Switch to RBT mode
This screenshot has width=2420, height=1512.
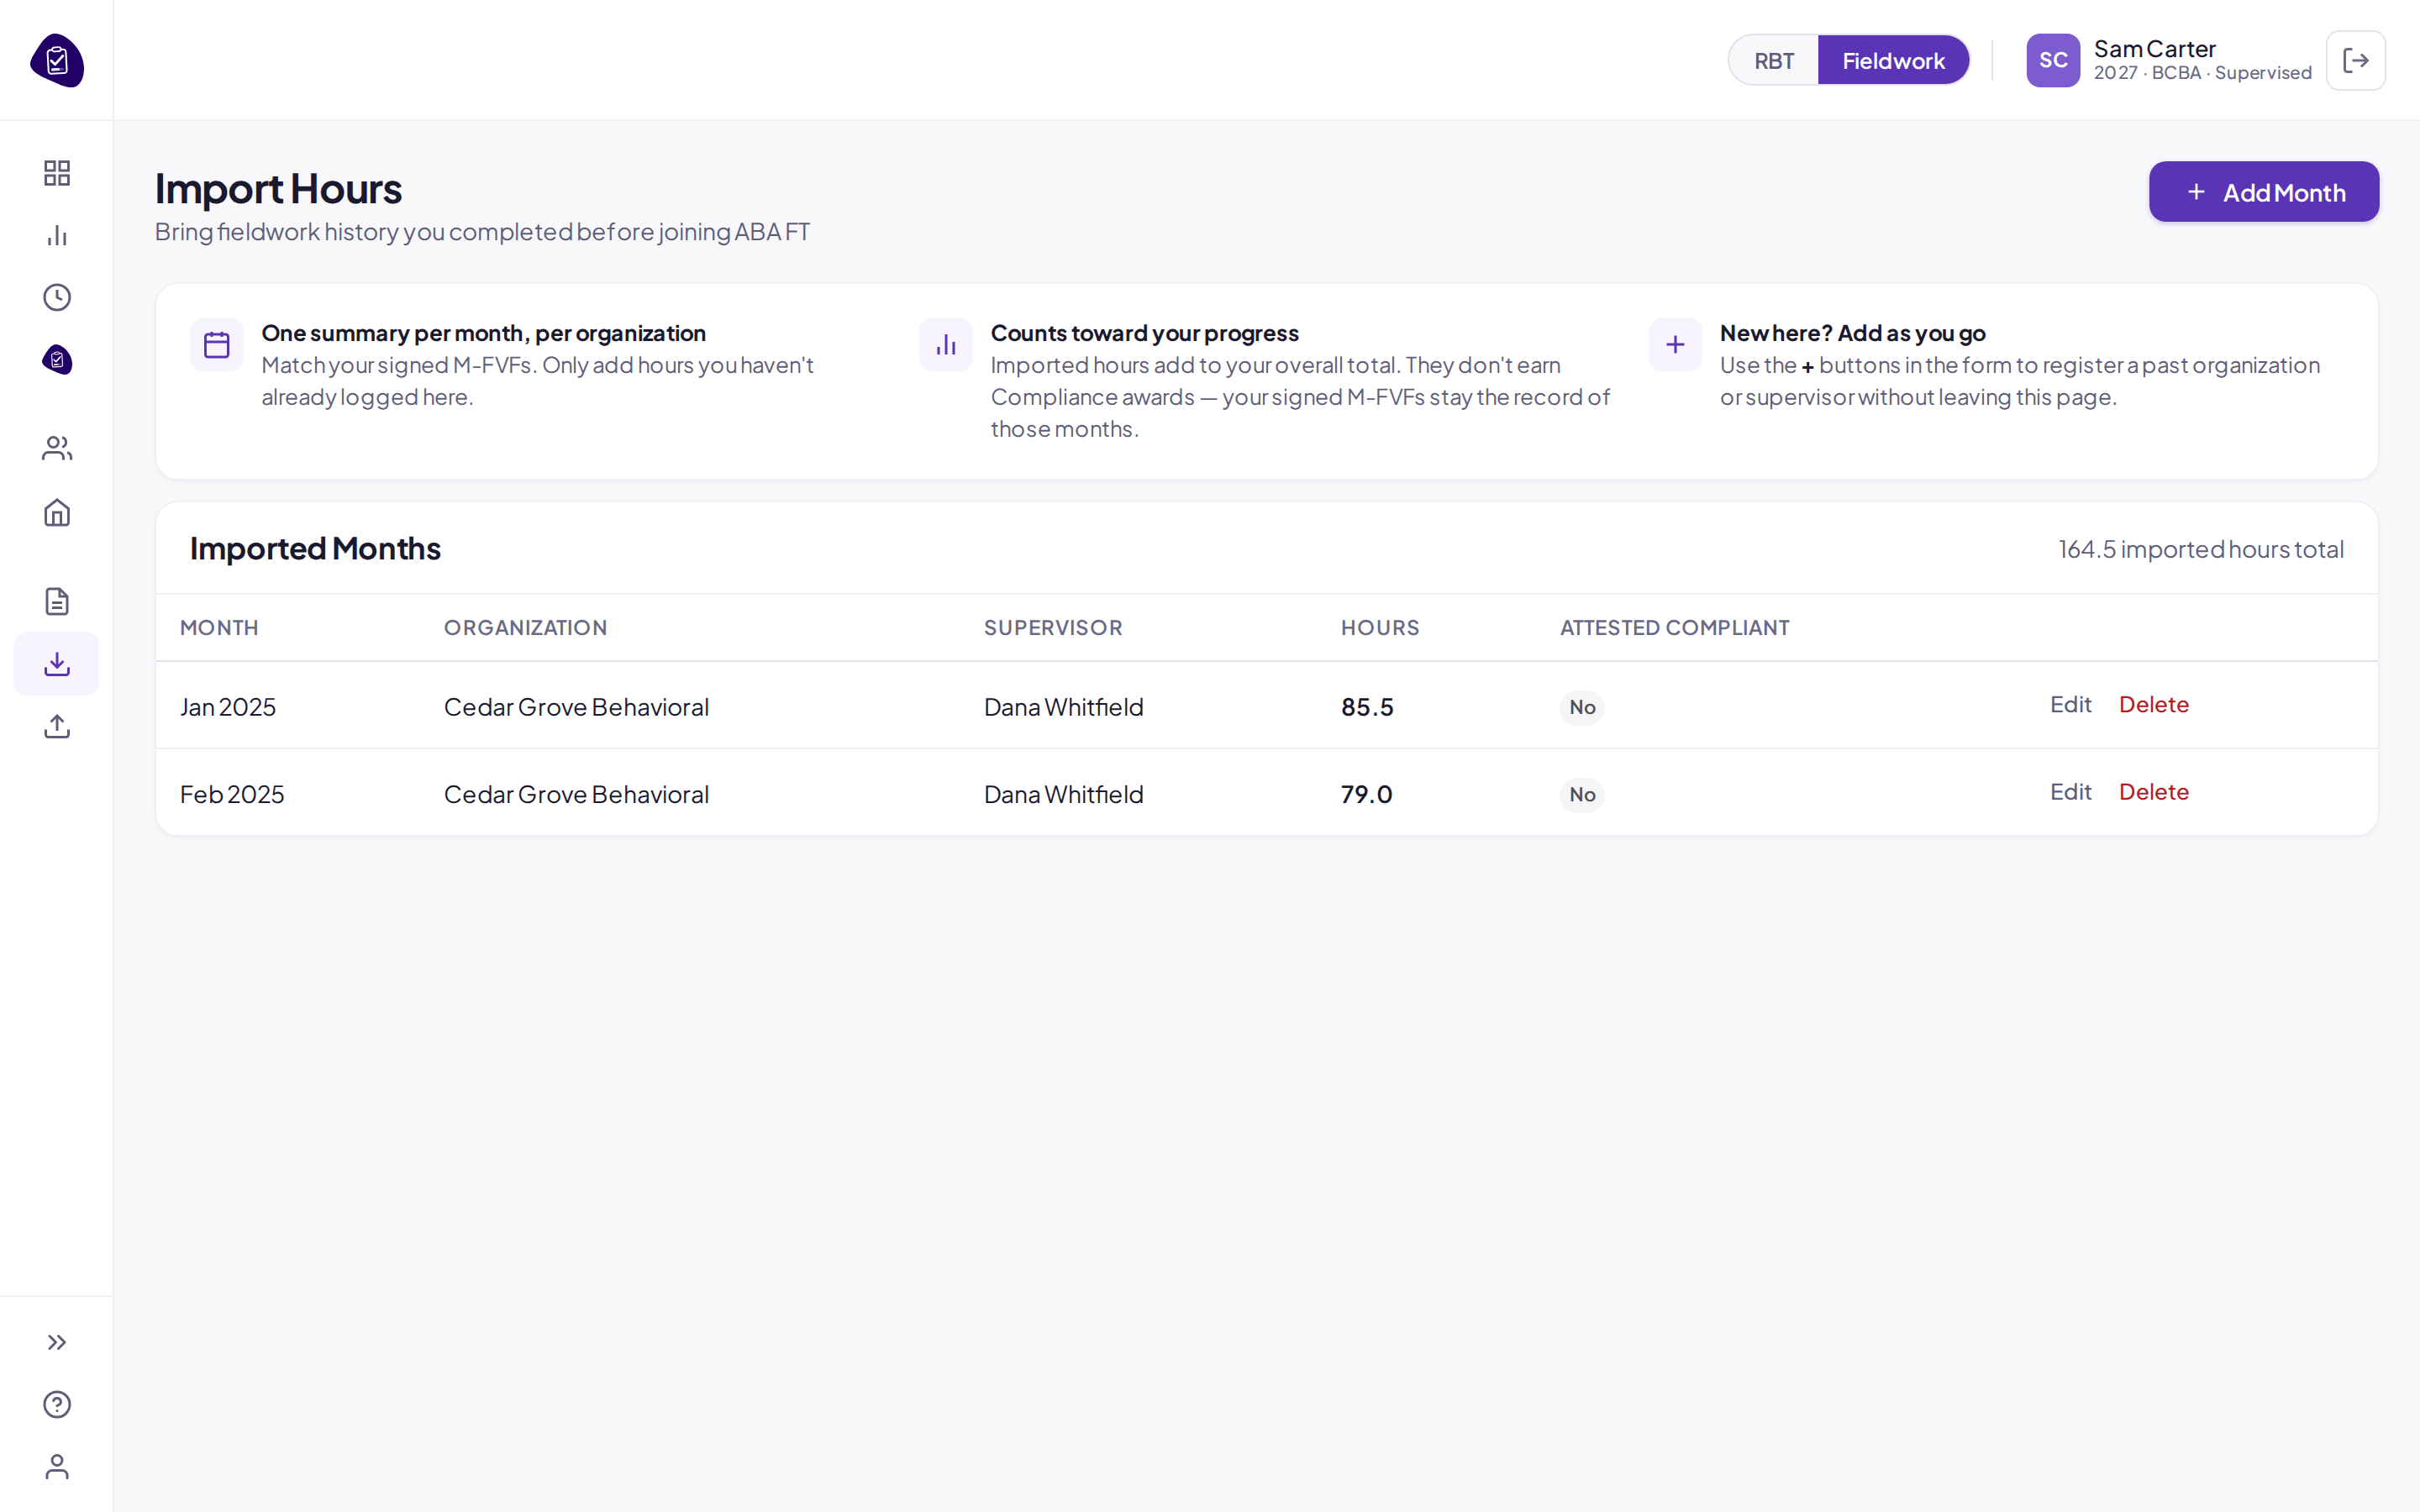[1774, 60]
